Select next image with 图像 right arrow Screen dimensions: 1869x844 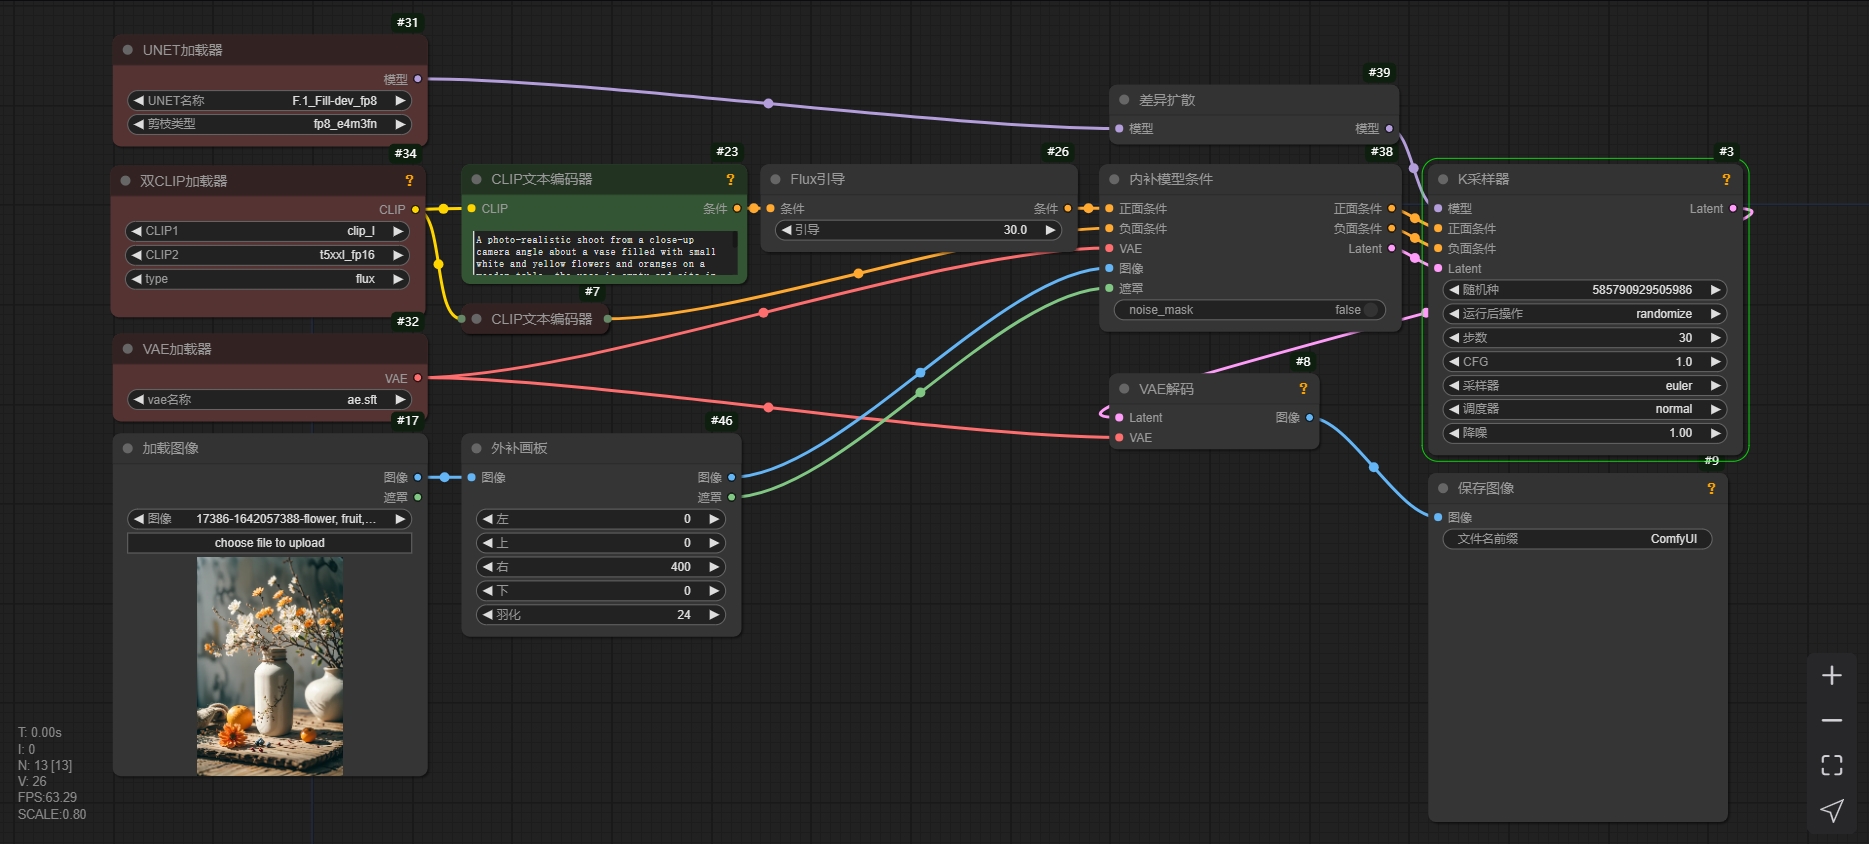point(400,519)
